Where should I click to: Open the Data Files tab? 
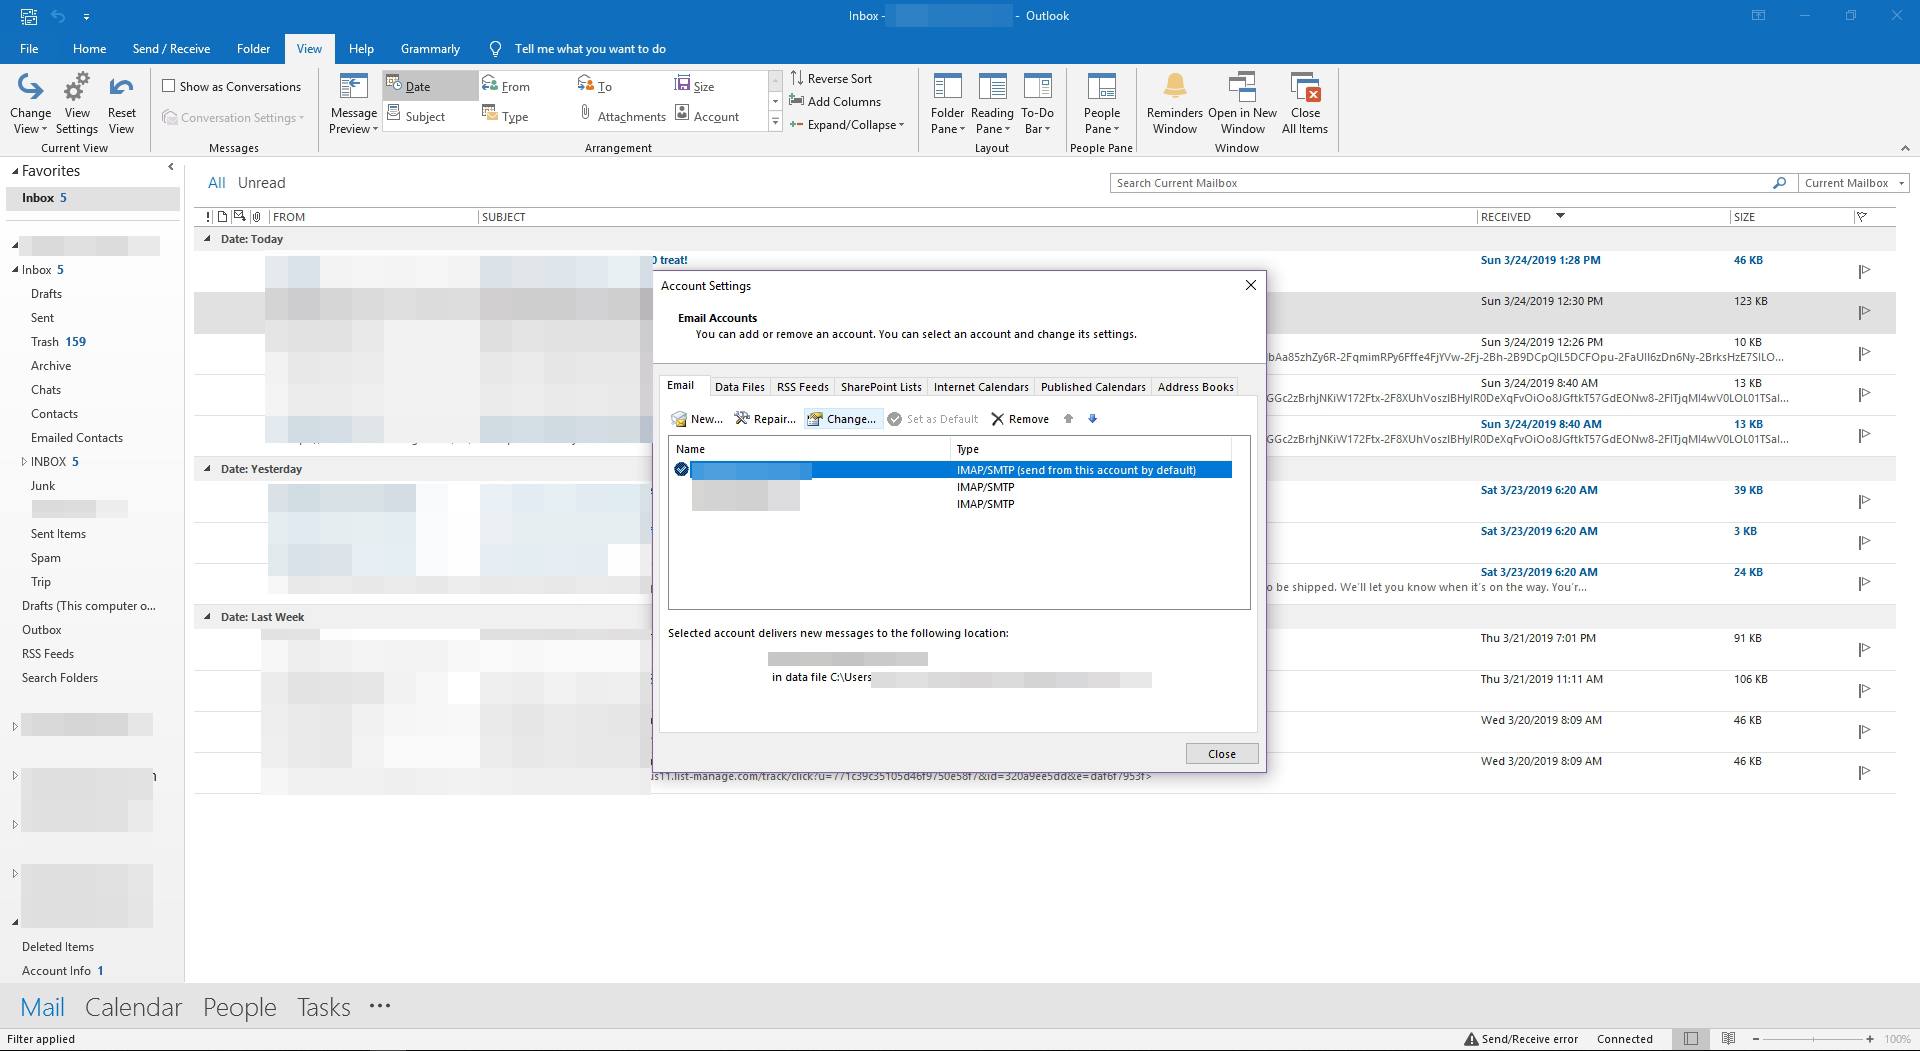pyautogui.click(x=739, y=387)
